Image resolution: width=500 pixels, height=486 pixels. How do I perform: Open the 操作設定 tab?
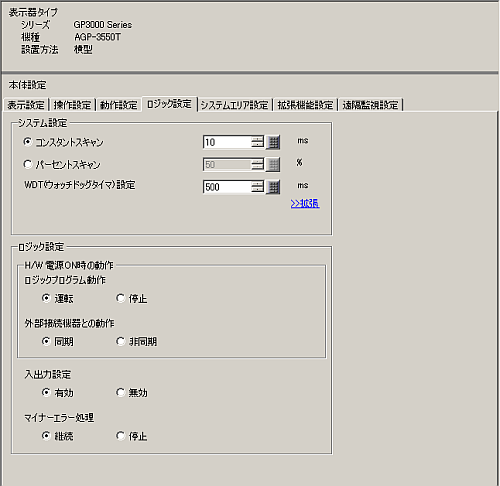72,105
